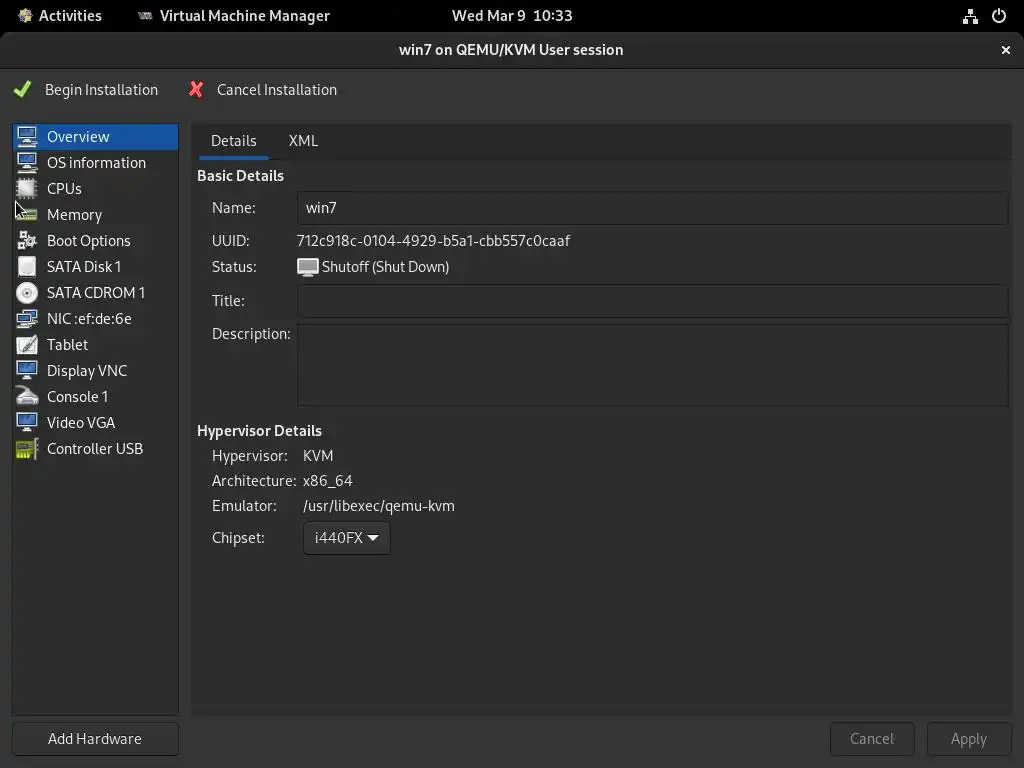
Task: Click the SATA CDROM 1 disc icon
Action: [27, 293]
